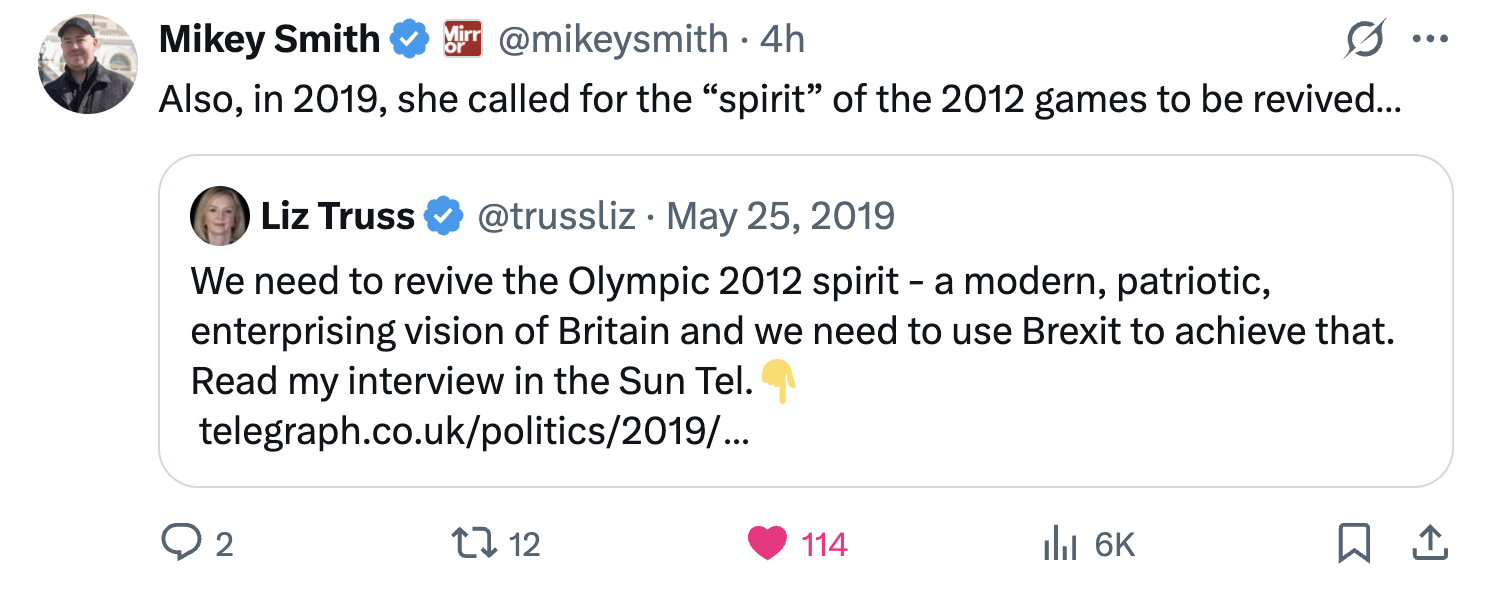
Task: Click the Mirror affiliation badge
Action: (462, 39)
